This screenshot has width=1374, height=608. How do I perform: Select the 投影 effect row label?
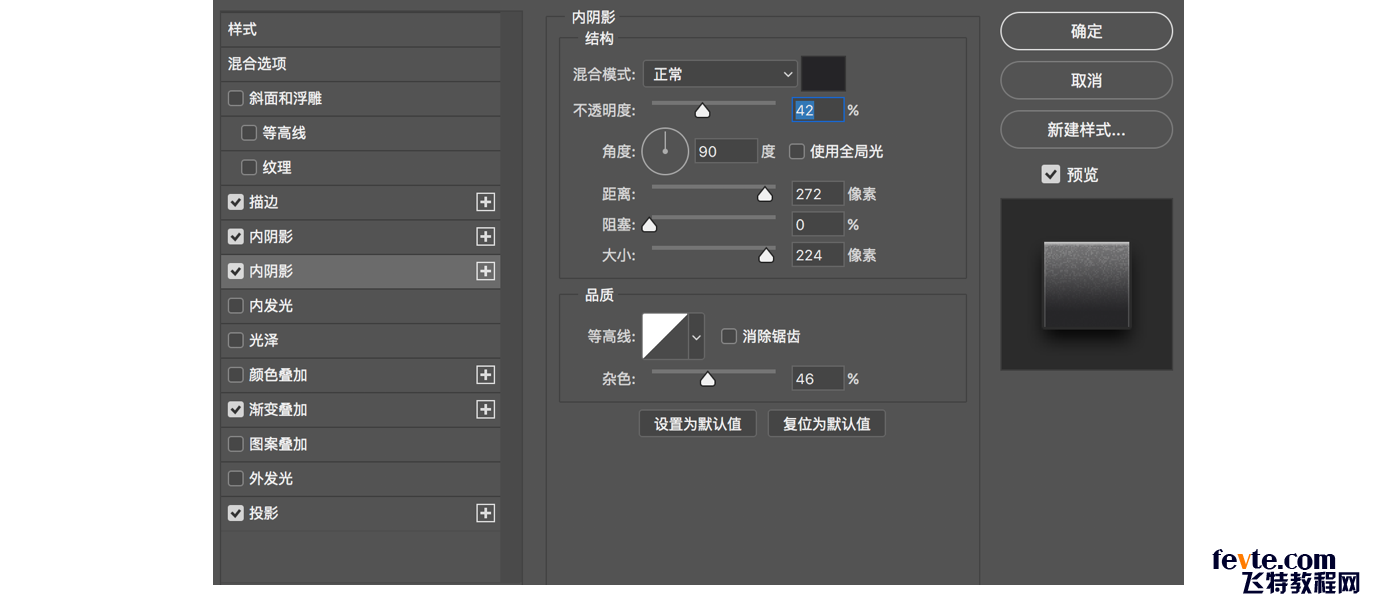pyautogui.click(x=264, y=513)
